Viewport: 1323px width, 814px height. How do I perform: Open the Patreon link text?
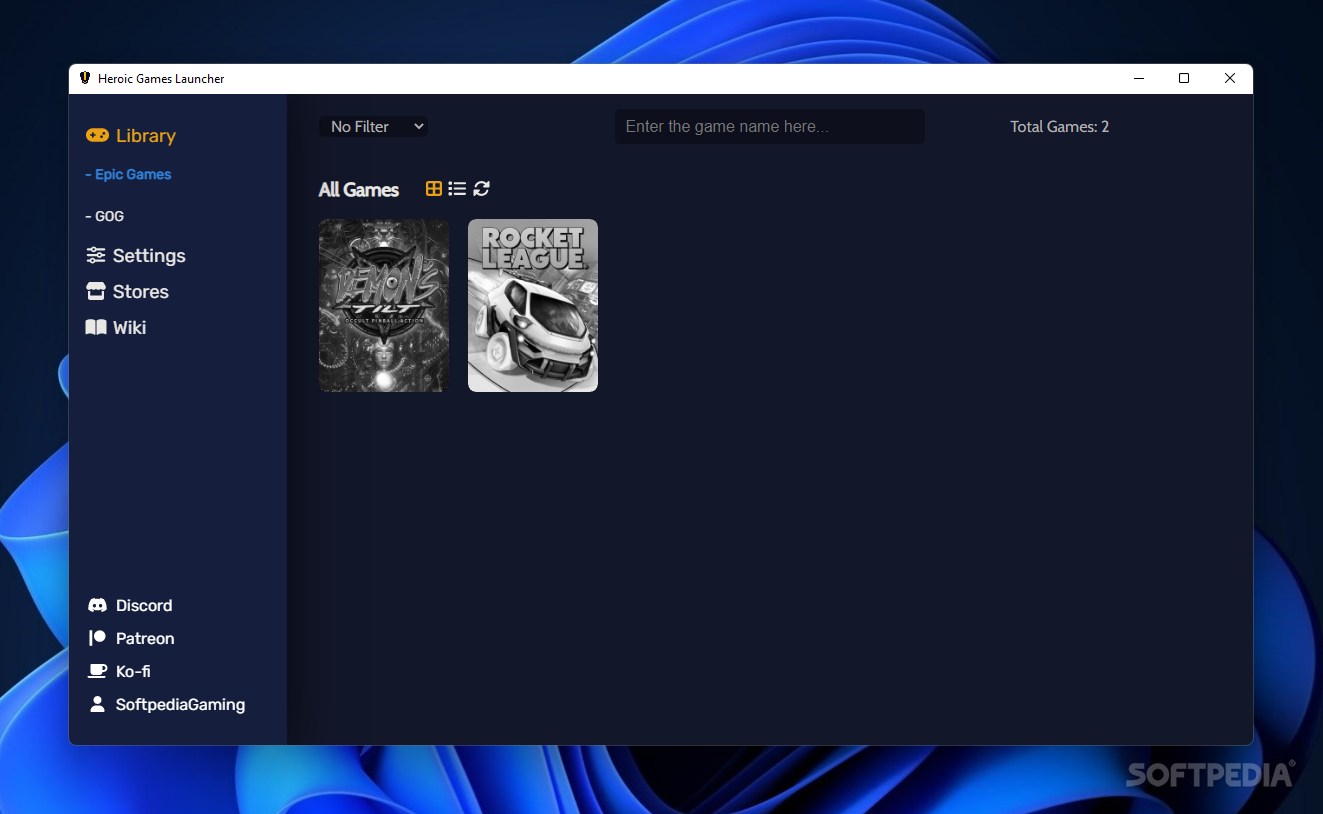[x=145, y=638]
